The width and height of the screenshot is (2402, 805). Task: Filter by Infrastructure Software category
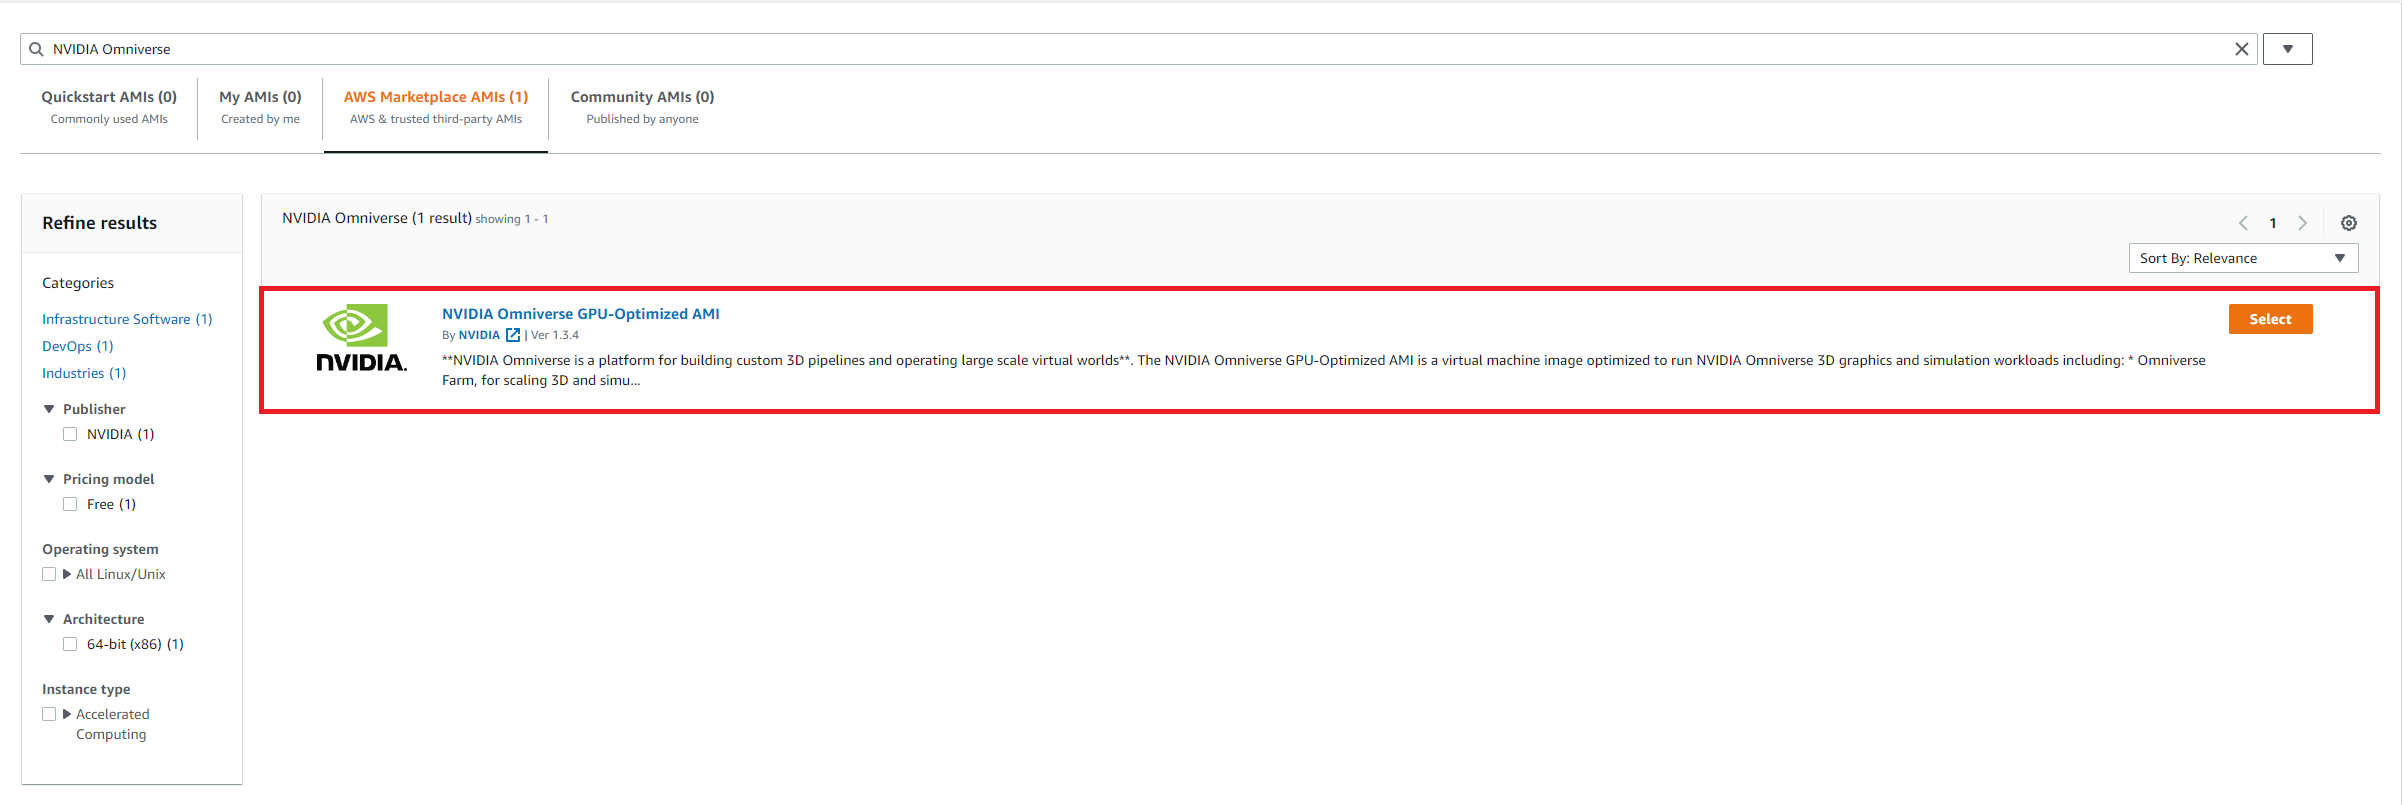127,319
